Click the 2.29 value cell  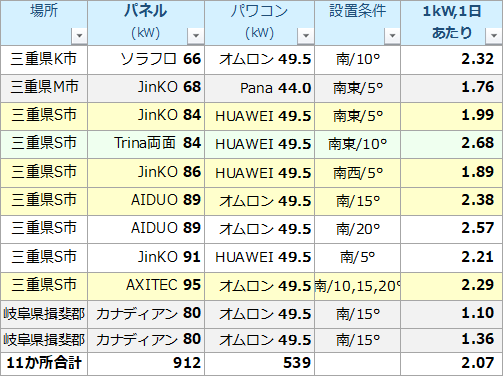452,286
